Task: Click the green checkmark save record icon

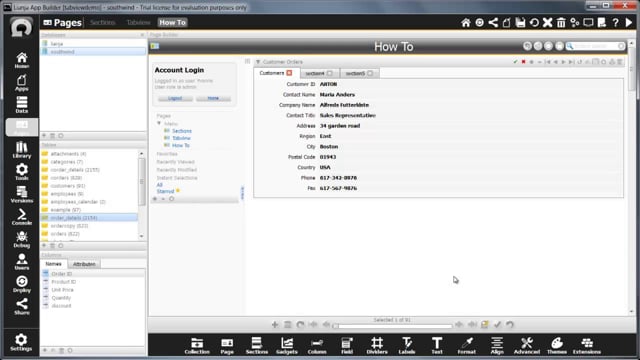Action: pyautogui.click(x=516, y=62)
